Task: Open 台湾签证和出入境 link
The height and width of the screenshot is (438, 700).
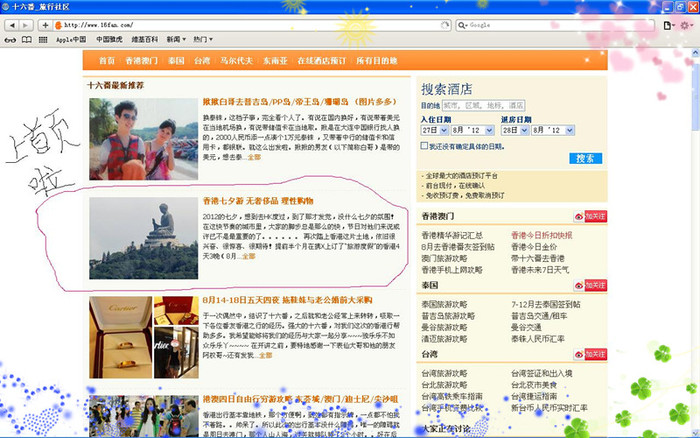Action: coord(542,374)
